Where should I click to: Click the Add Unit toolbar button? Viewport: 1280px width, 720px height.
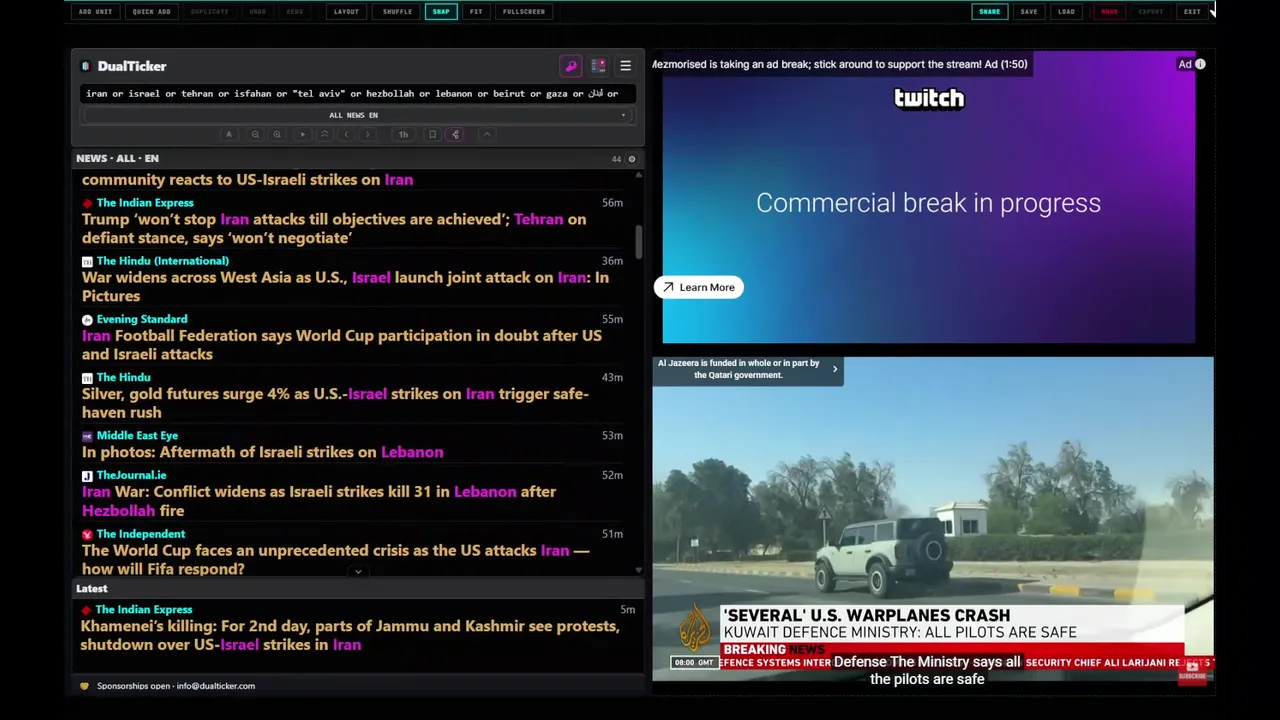pos(95,12)
